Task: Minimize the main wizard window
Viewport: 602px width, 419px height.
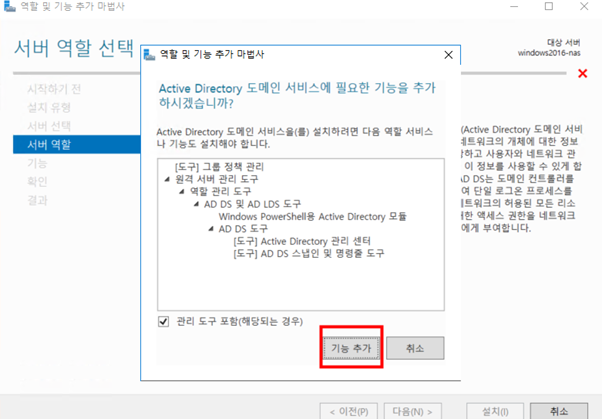Action: [x=514, y=7]
